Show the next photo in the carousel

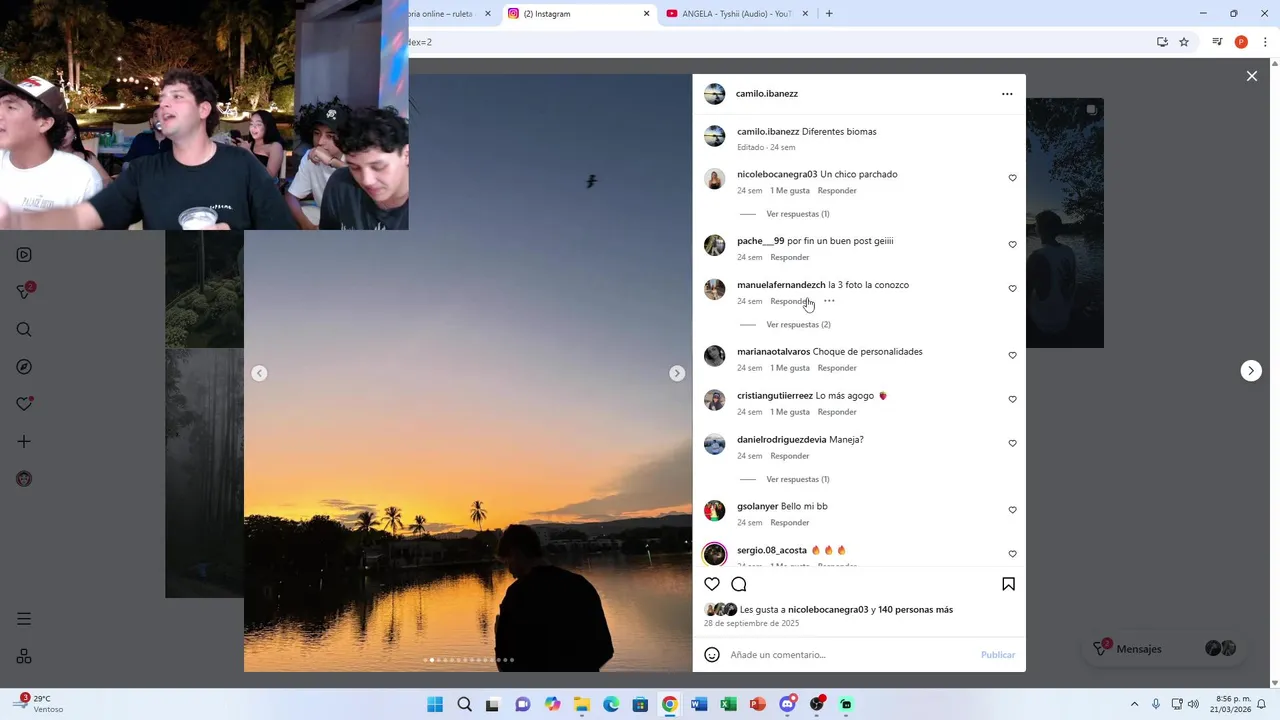(677, 373)
